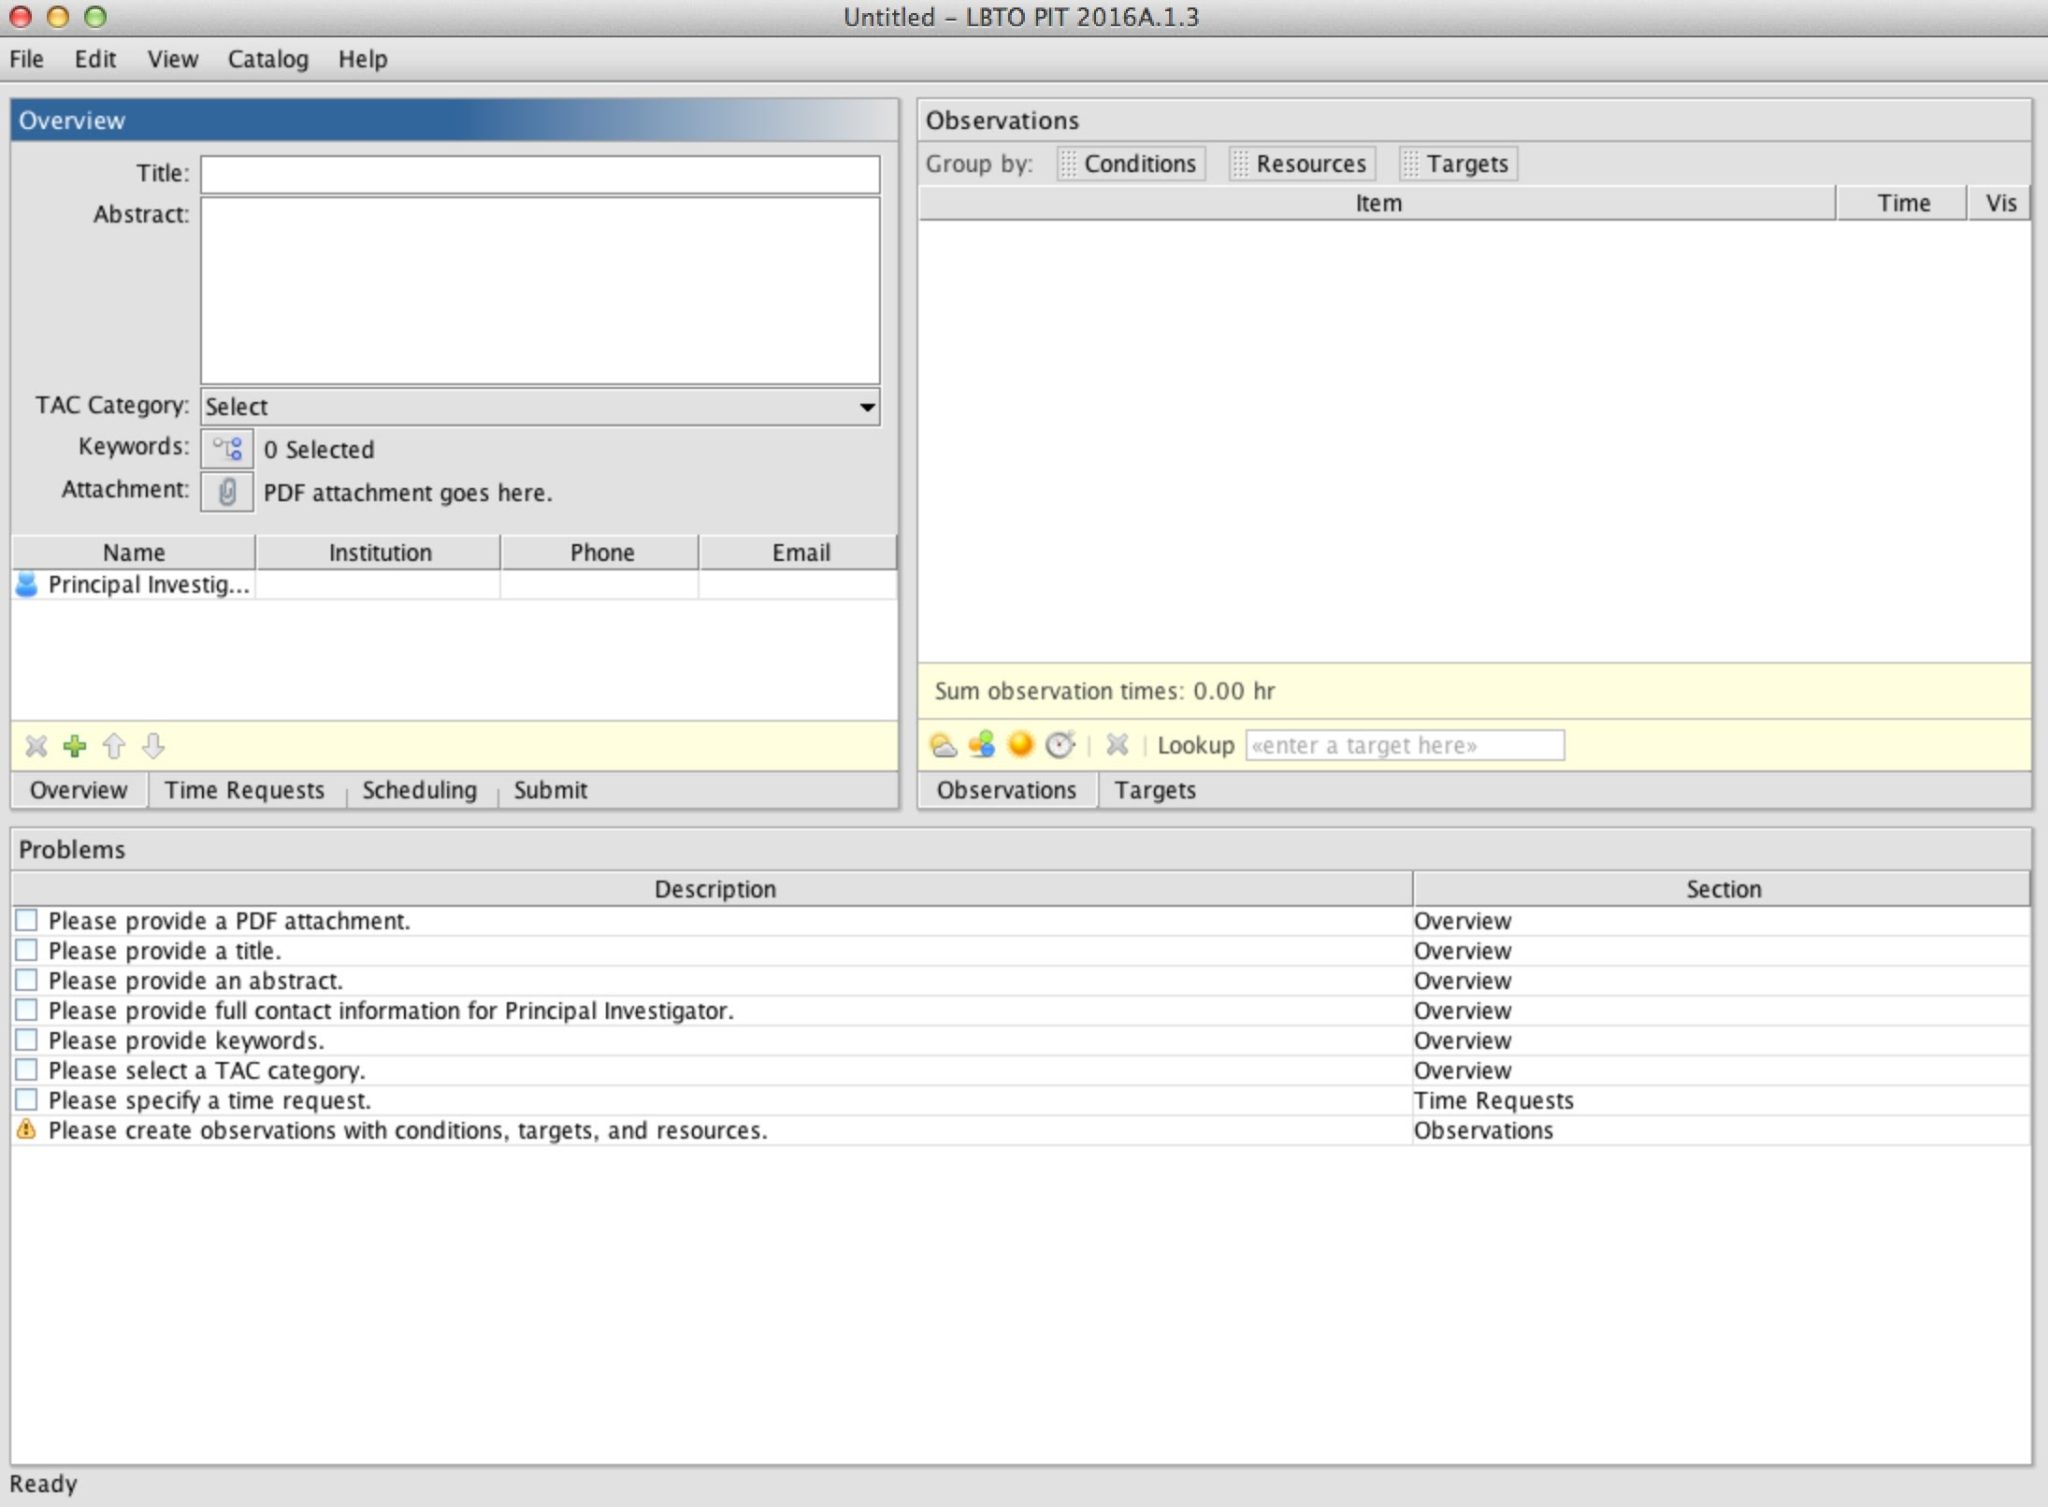Click the PDF attachment paperclip icon
2048x1507 pixels.
click(x=227, y=492)
